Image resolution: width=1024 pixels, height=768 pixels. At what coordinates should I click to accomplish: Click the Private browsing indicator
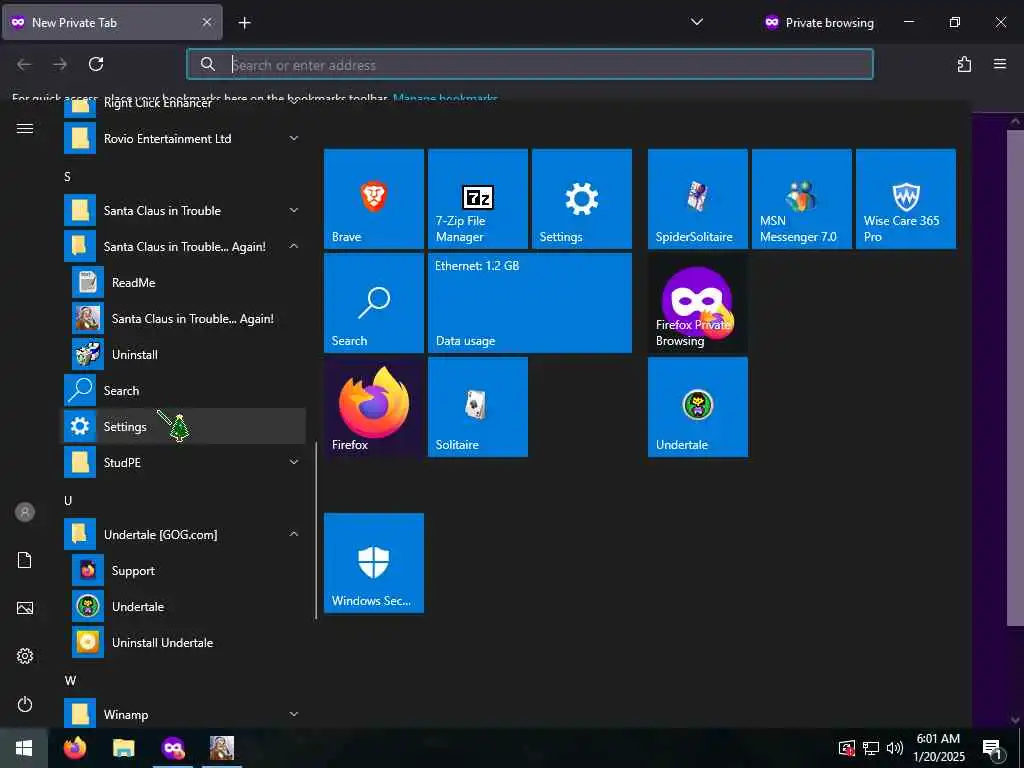pyautogui.click(x=819, y=22)
